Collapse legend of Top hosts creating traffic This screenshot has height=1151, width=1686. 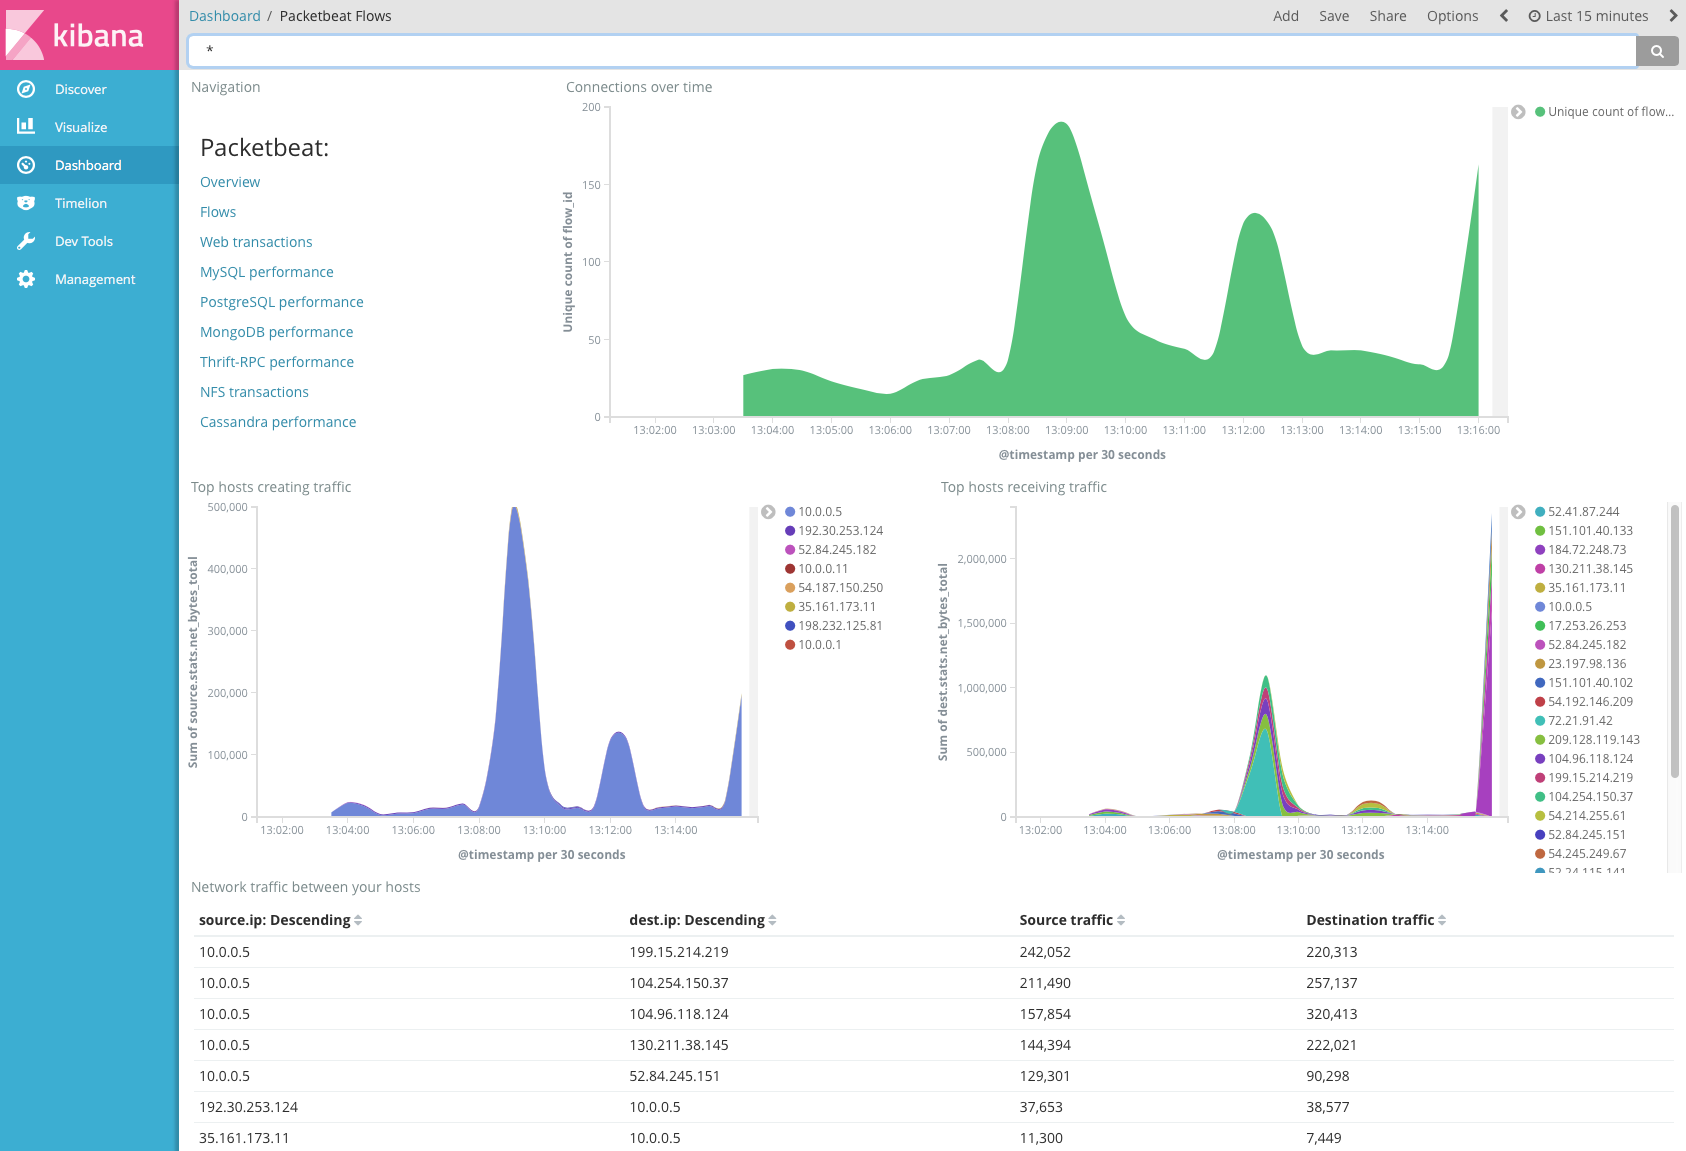[x=768, y=512]
